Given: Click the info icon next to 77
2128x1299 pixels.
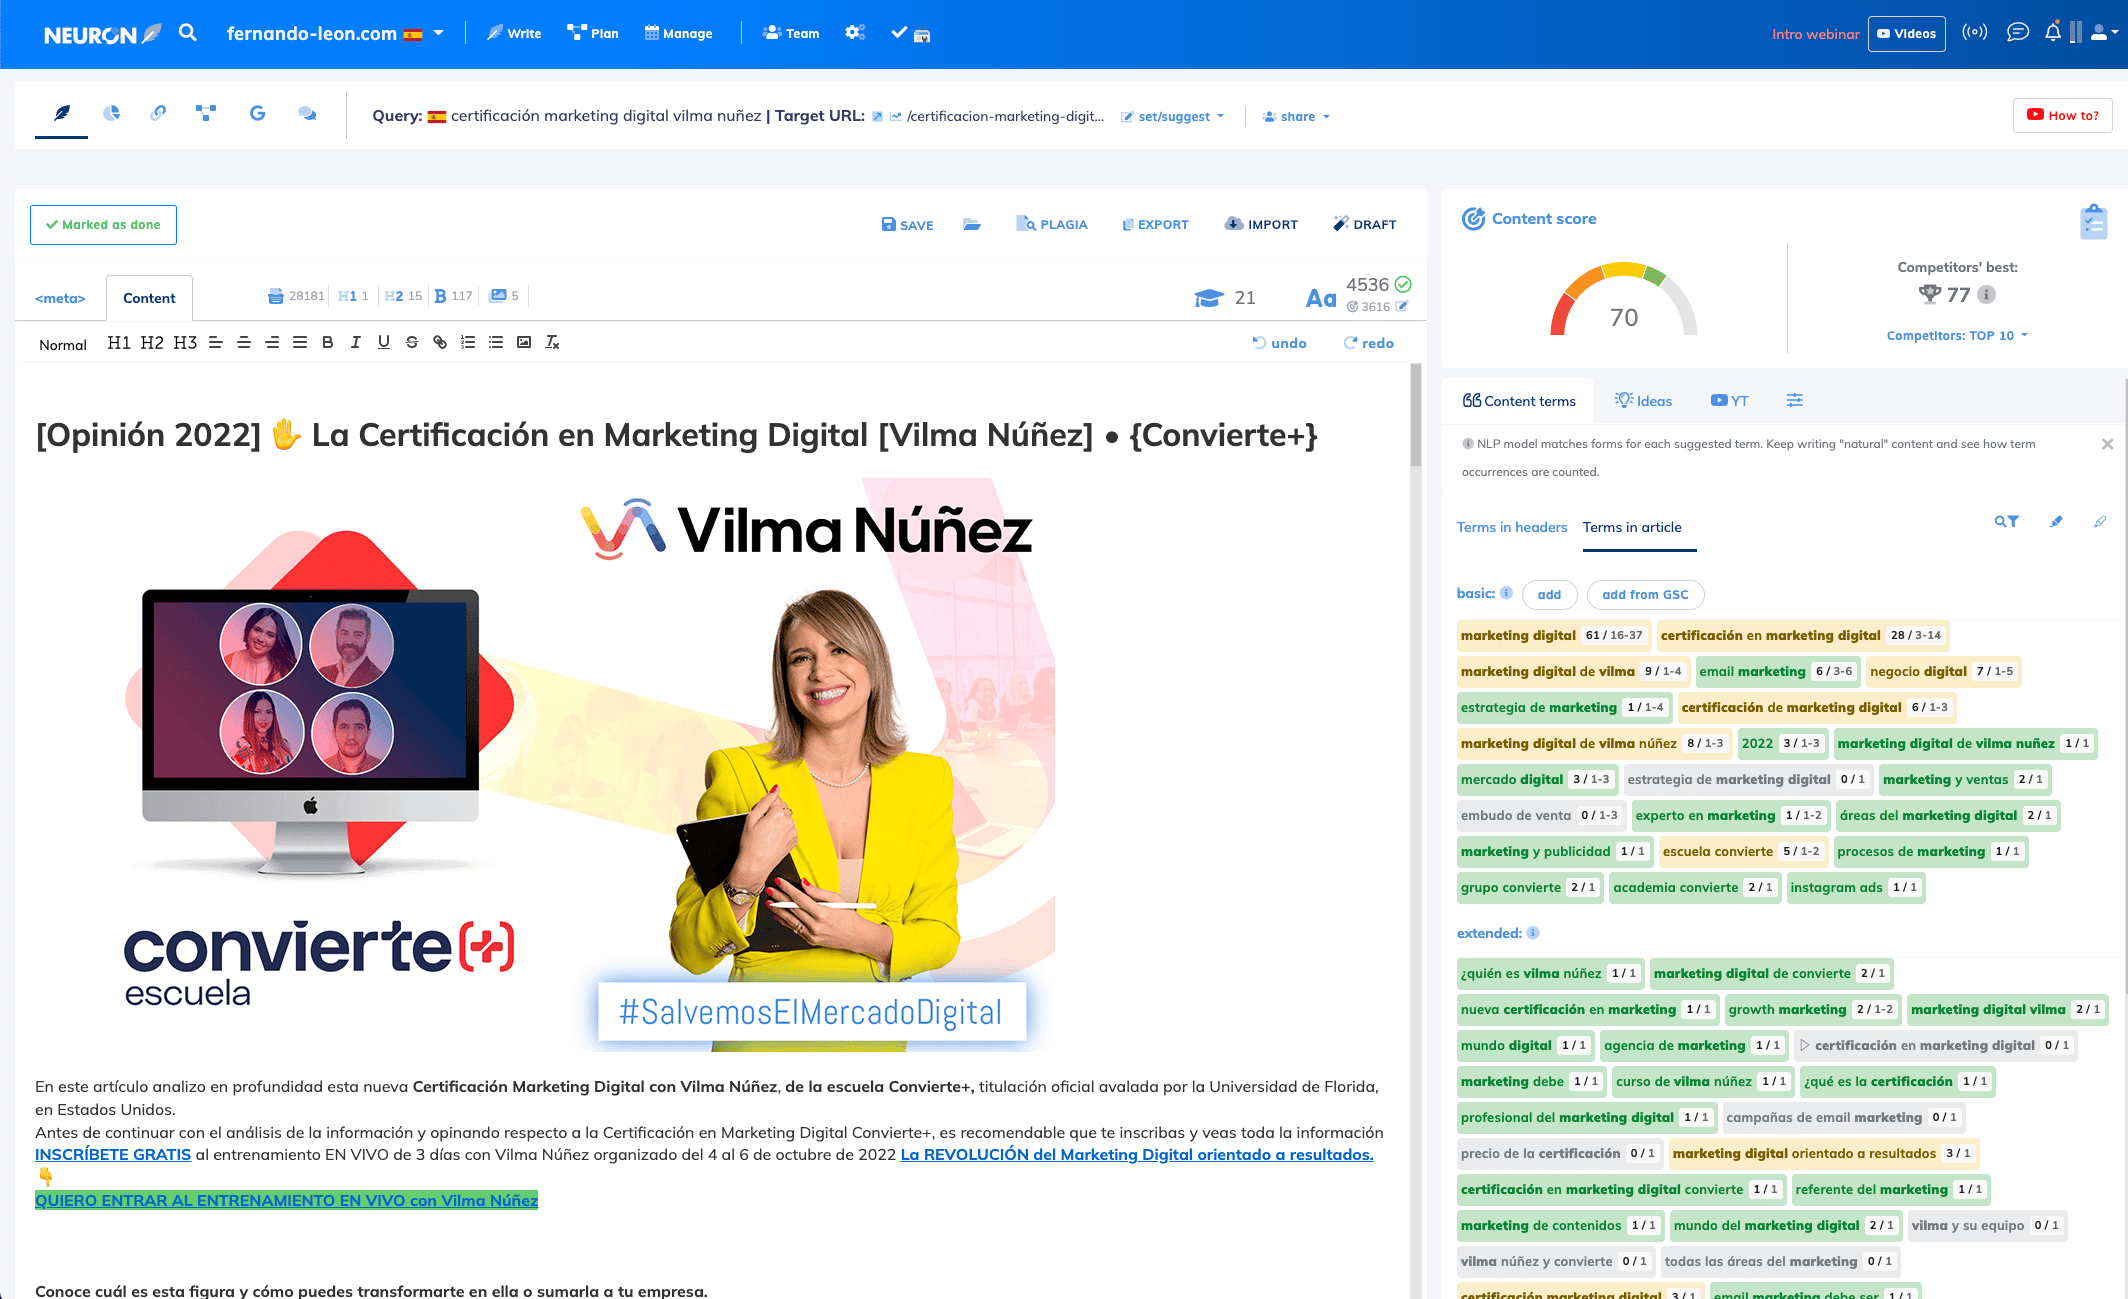Looking at the screenshot, I should [x=1987, y=294].
